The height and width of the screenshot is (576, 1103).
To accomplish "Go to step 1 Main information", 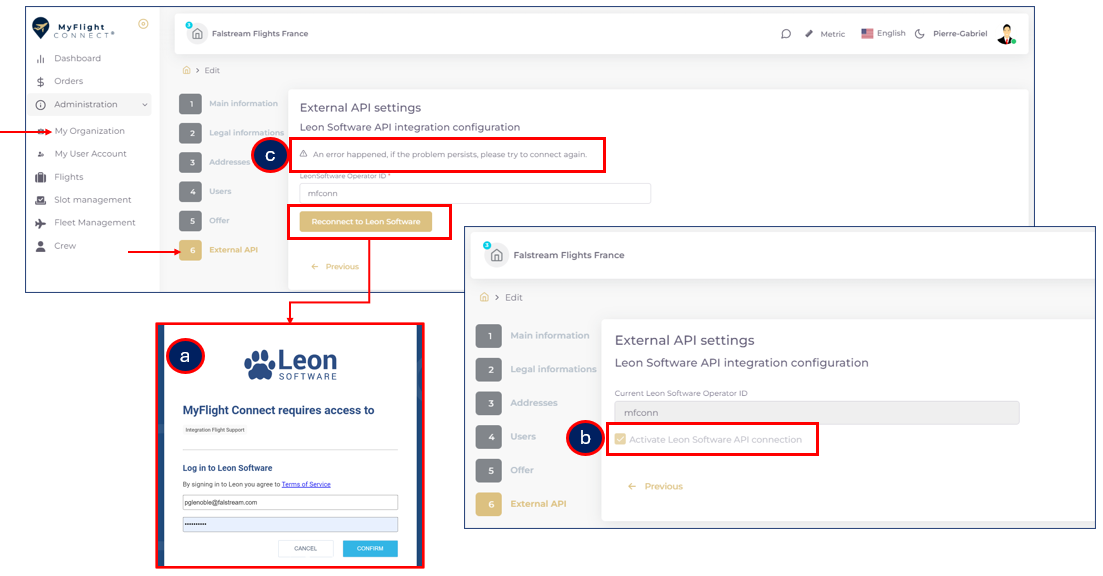I will [190, 104].
